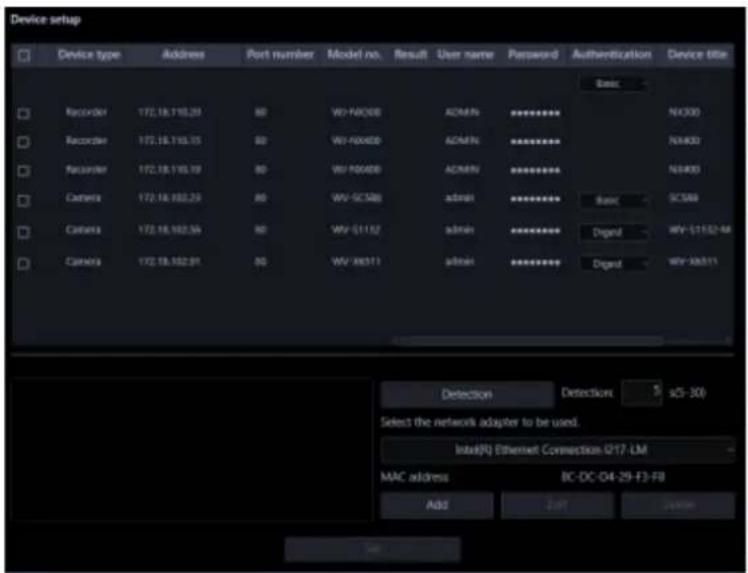Open the Basic authentication dropdown in the SC588 row
This screenshot has height=573, width=748.
613,200
